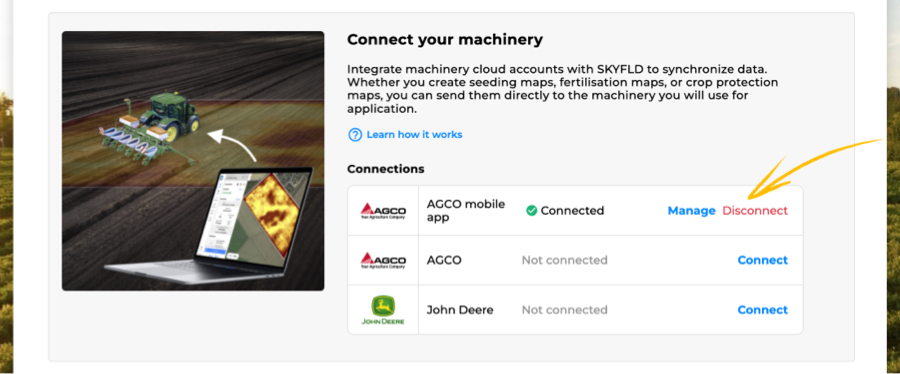Click the question mark help icon
This screenshot has width=900, height=374.
coord(355,135)
